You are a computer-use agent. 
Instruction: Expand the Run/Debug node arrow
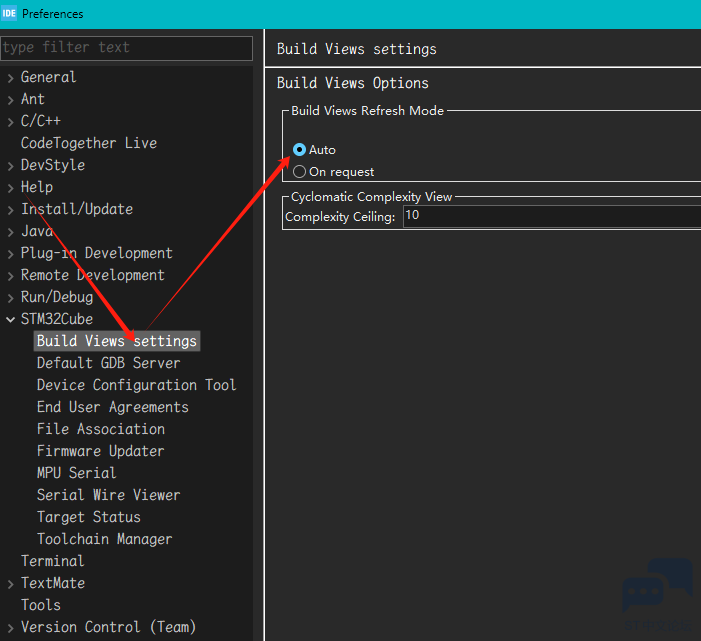(x=11, y=298)
